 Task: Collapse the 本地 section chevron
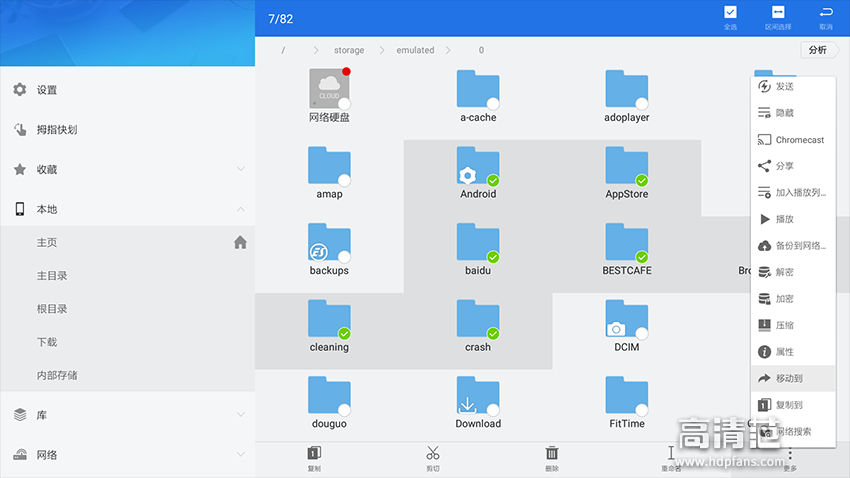point(241,209)
